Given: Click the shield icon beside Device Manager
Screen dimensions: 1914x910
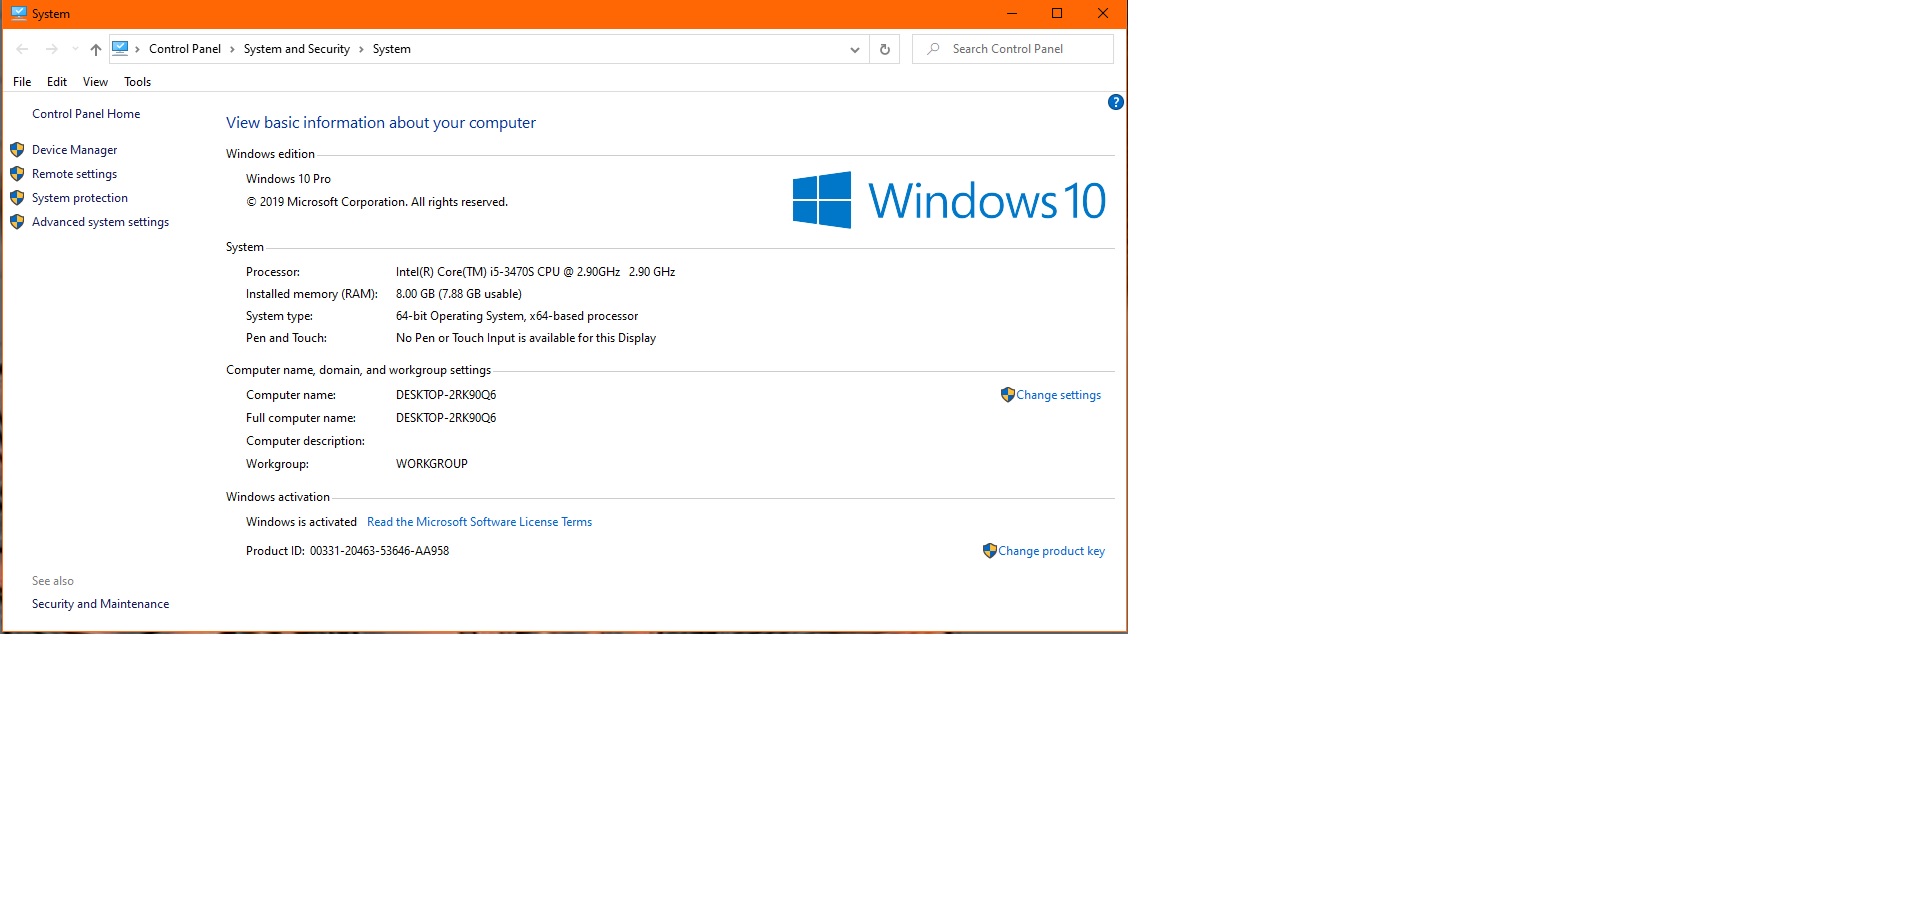Looking at the screenshot, I should (17, 150).
